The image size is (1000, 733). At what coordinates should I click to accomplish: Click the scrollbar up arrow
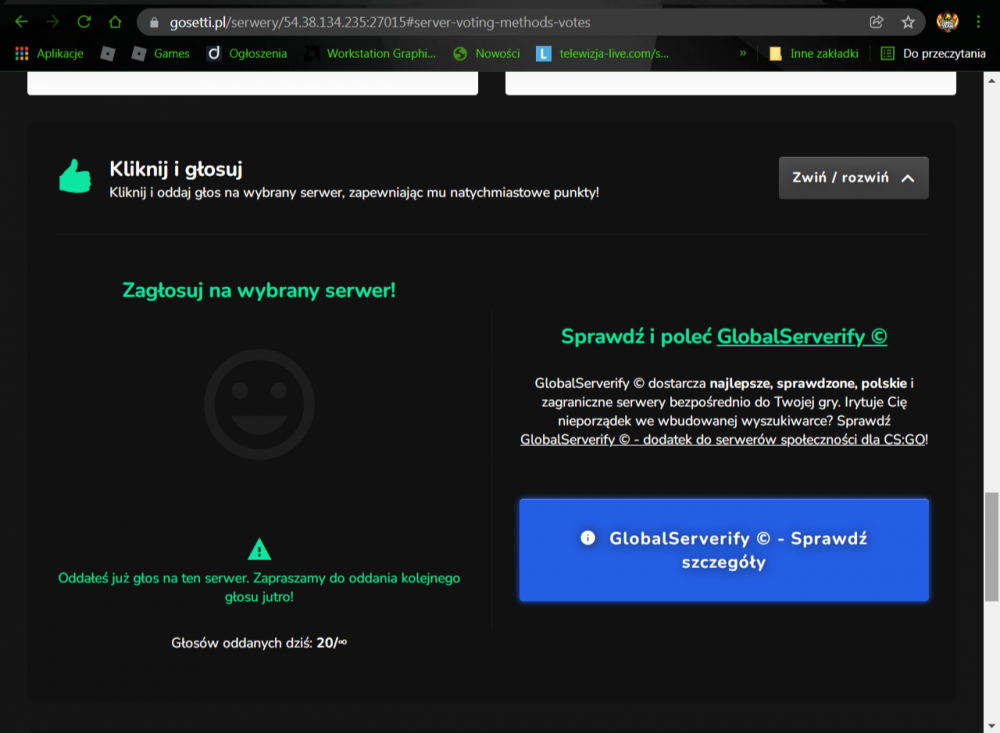tap(991, 80)
